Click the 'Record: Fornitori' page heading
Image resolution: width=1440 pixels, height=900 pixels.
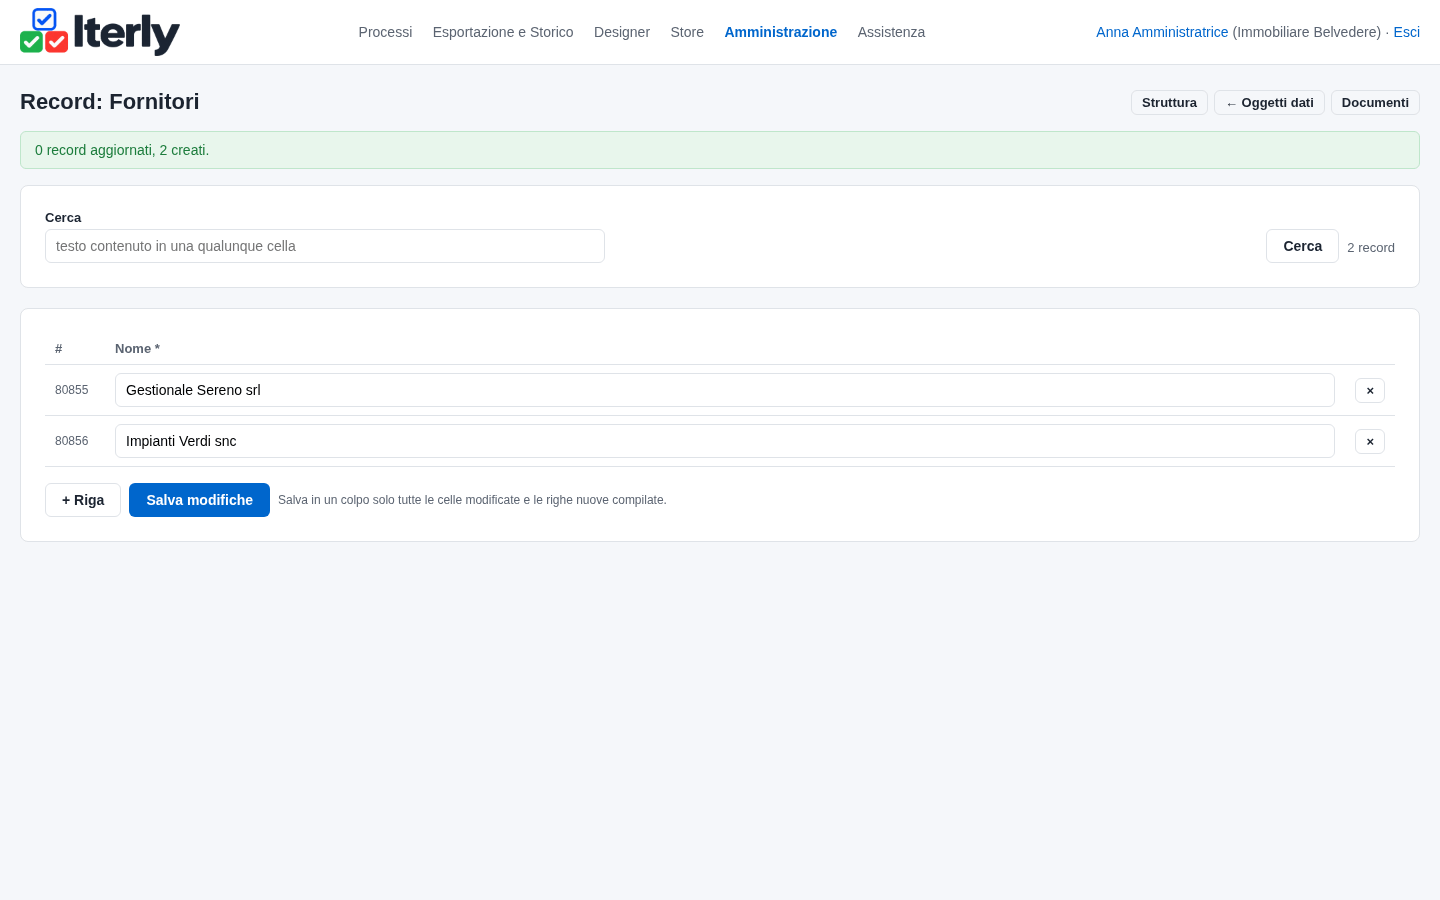(110, 102)
